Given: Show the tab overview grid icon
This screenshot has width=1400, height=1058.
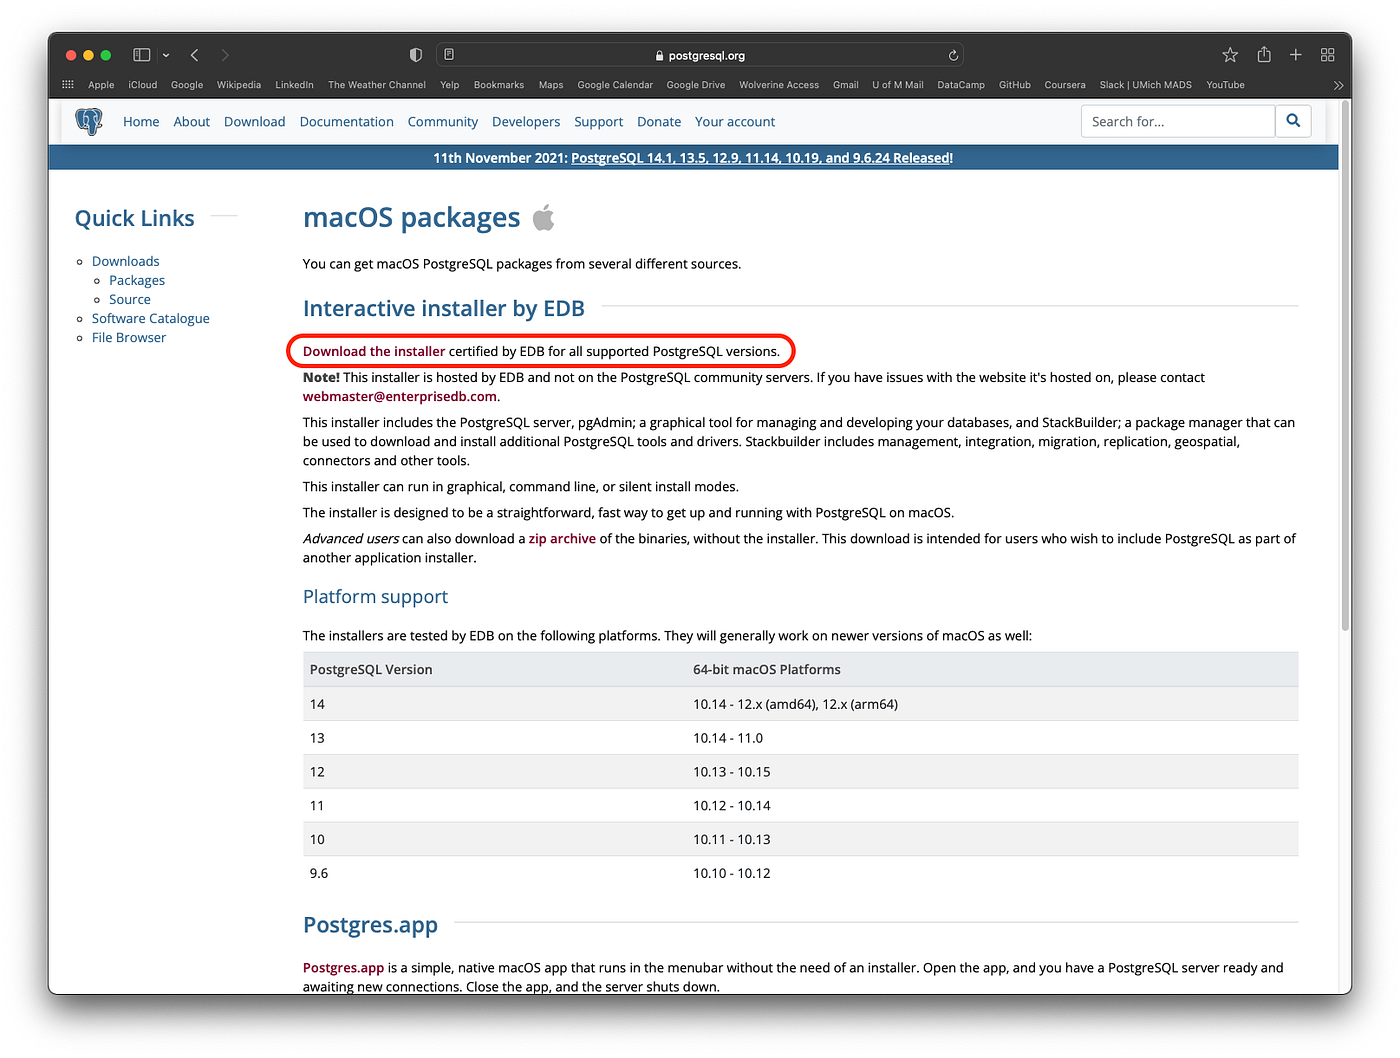Looking at the screenshot, I should coord(1328,55).
